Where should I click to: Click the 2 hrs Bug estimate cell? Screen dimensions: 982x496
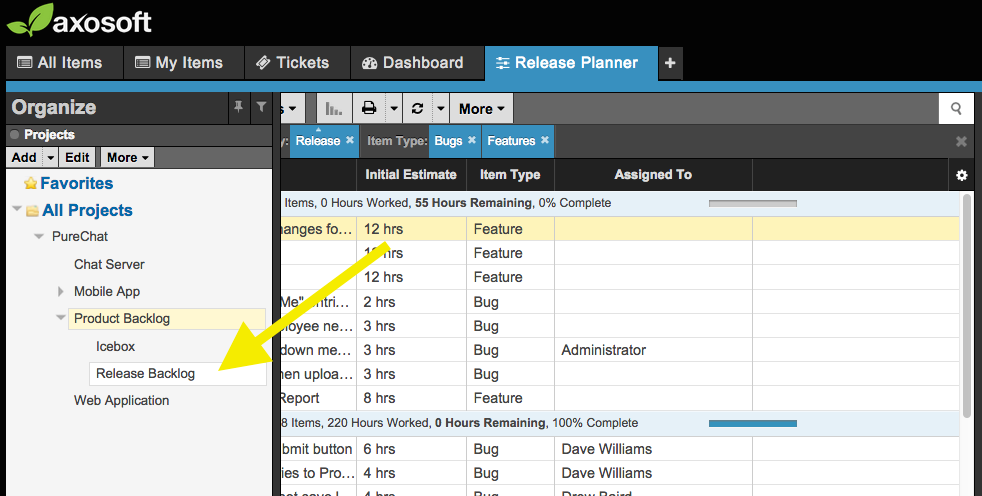click(x=411, y=302)
